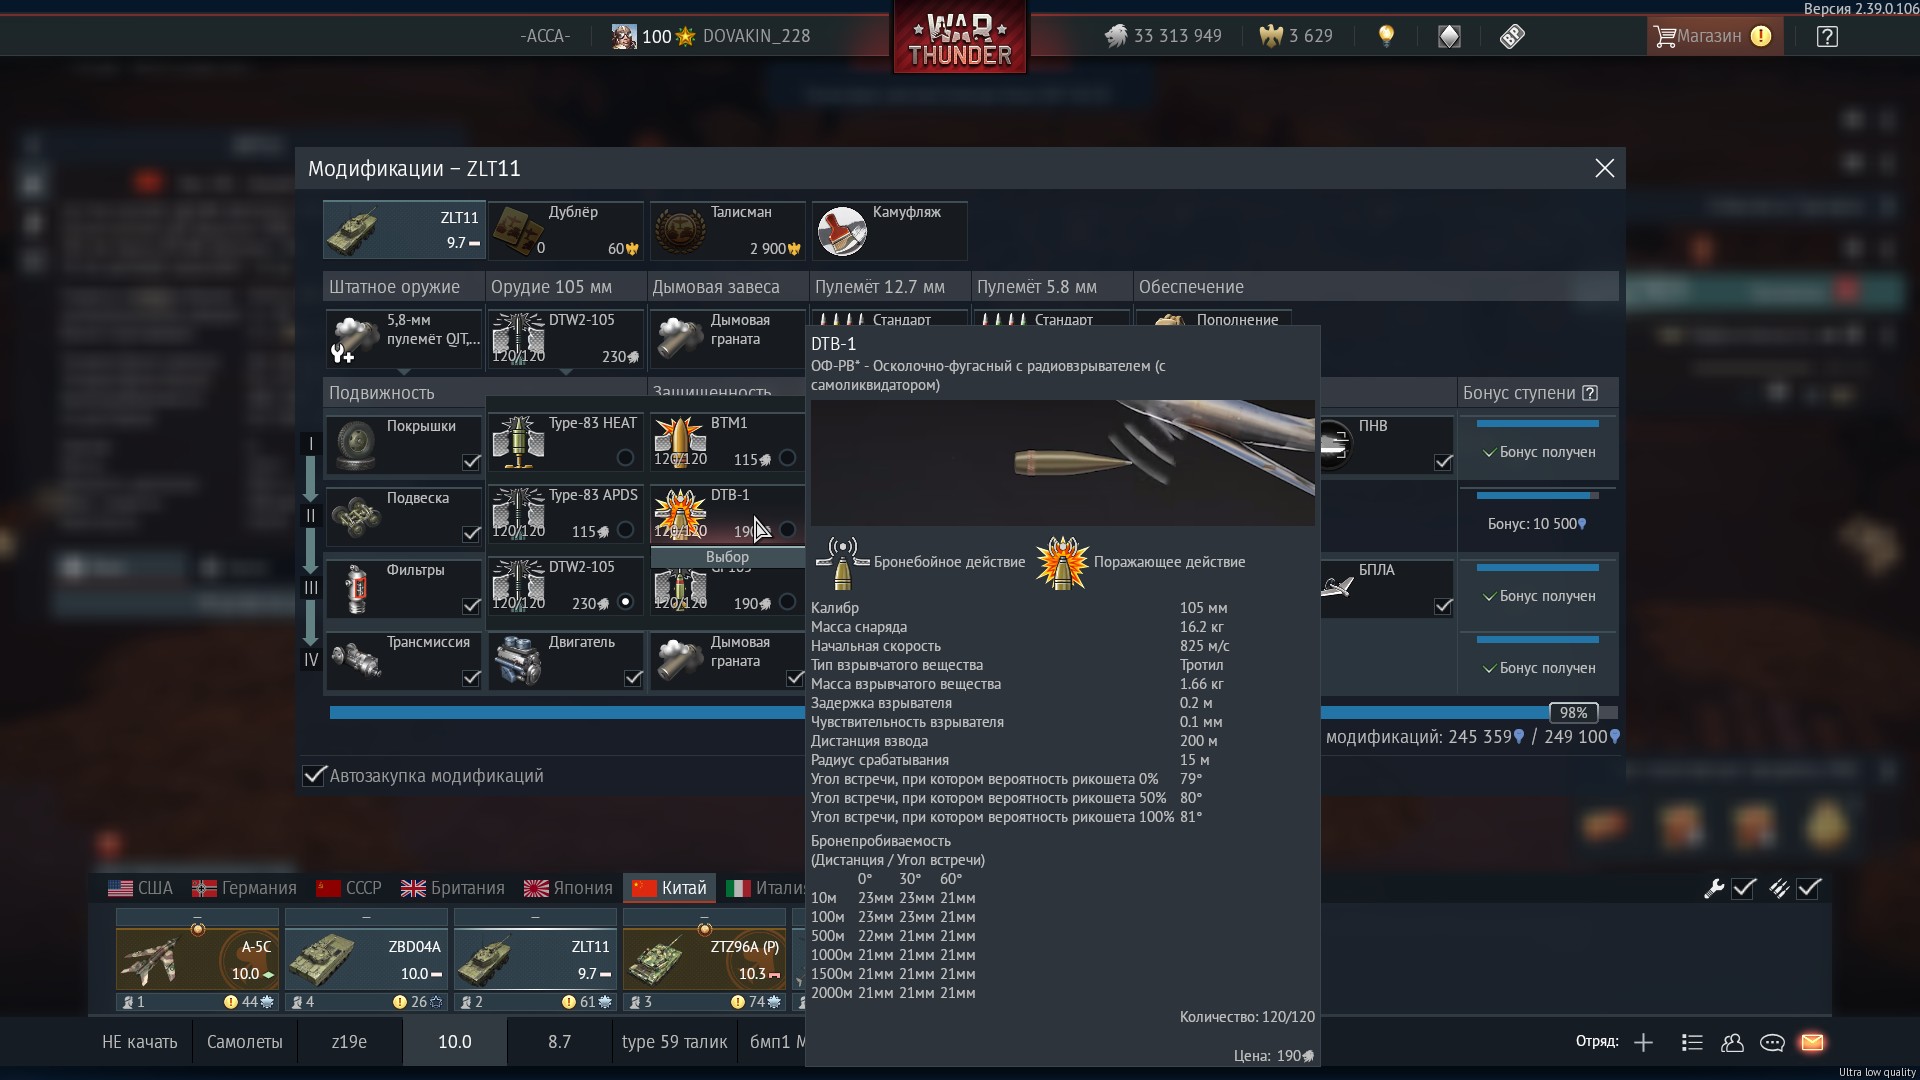This screenshot has width=1920, height=1080.
Task: Select the Type-83 APDS shell radio button
Action: click(625, 530)
